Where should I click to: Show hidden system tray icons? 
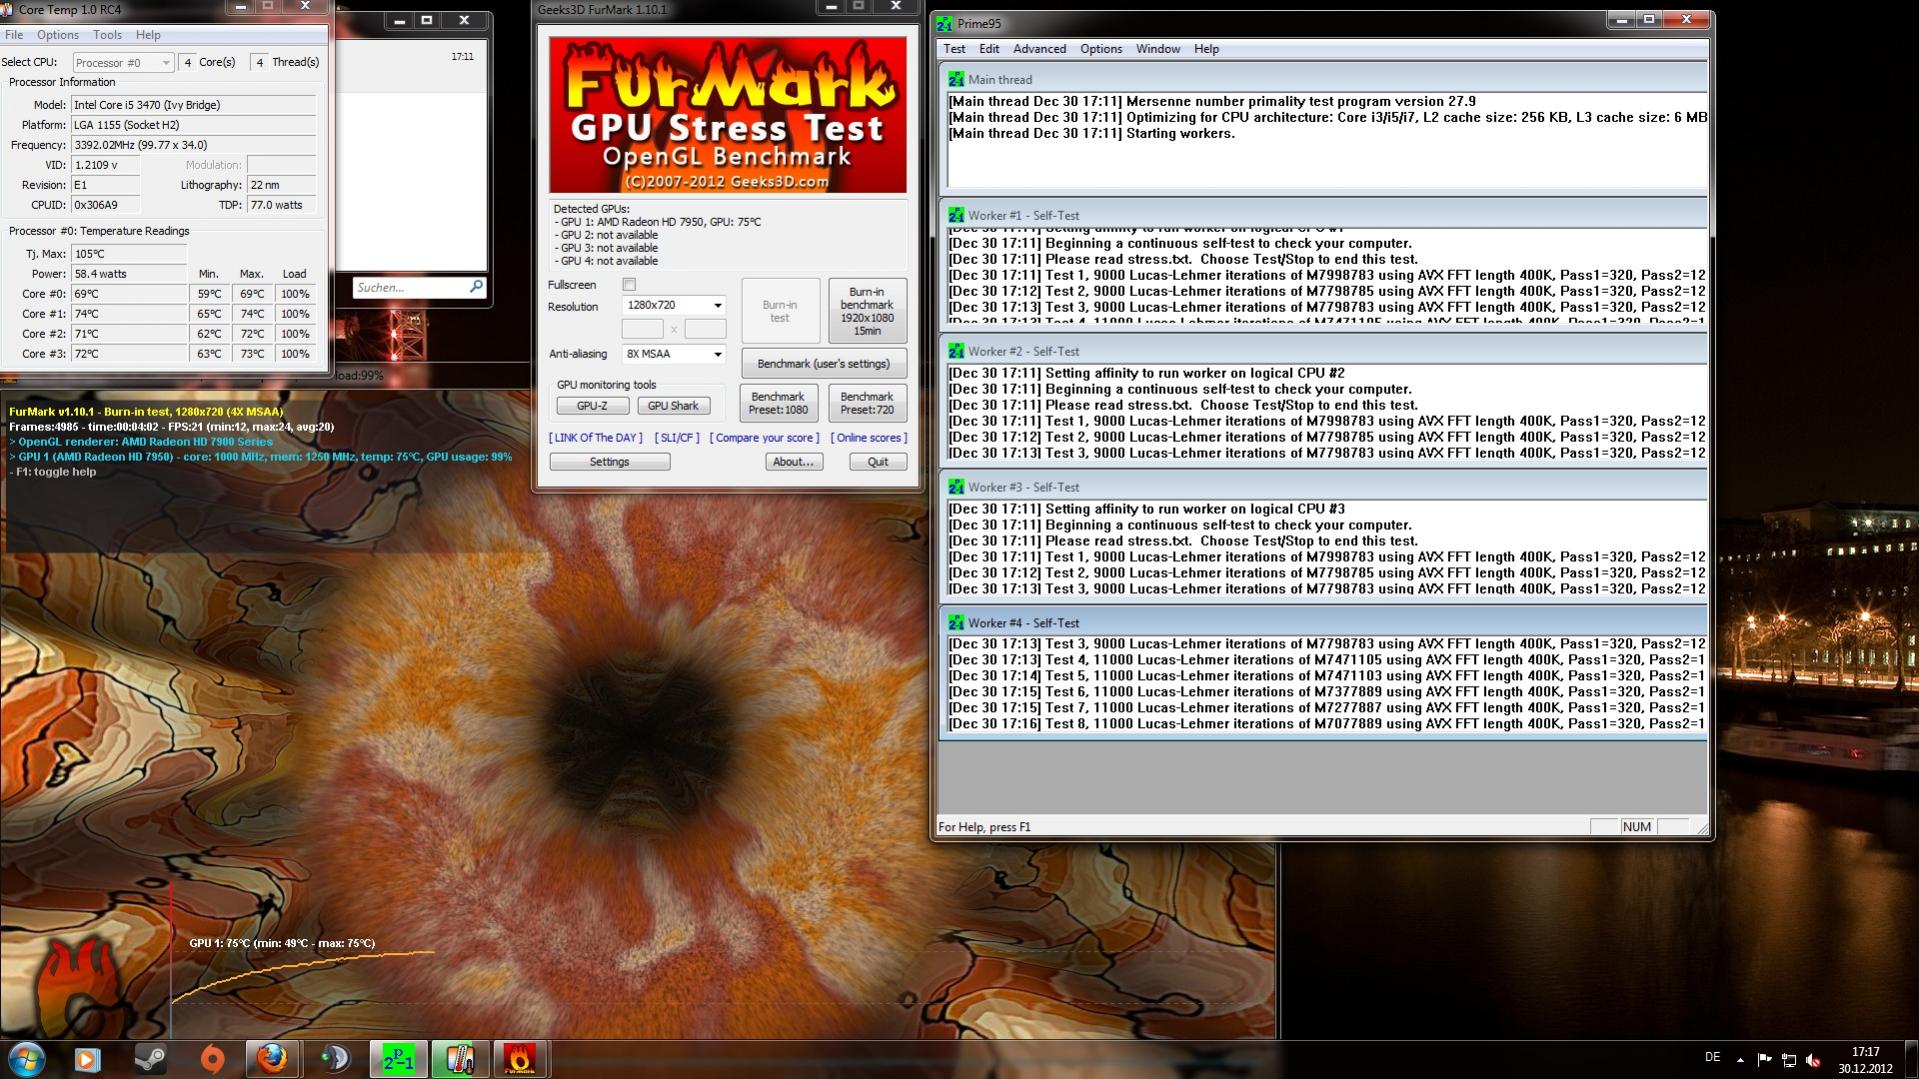point(1740,1060)
